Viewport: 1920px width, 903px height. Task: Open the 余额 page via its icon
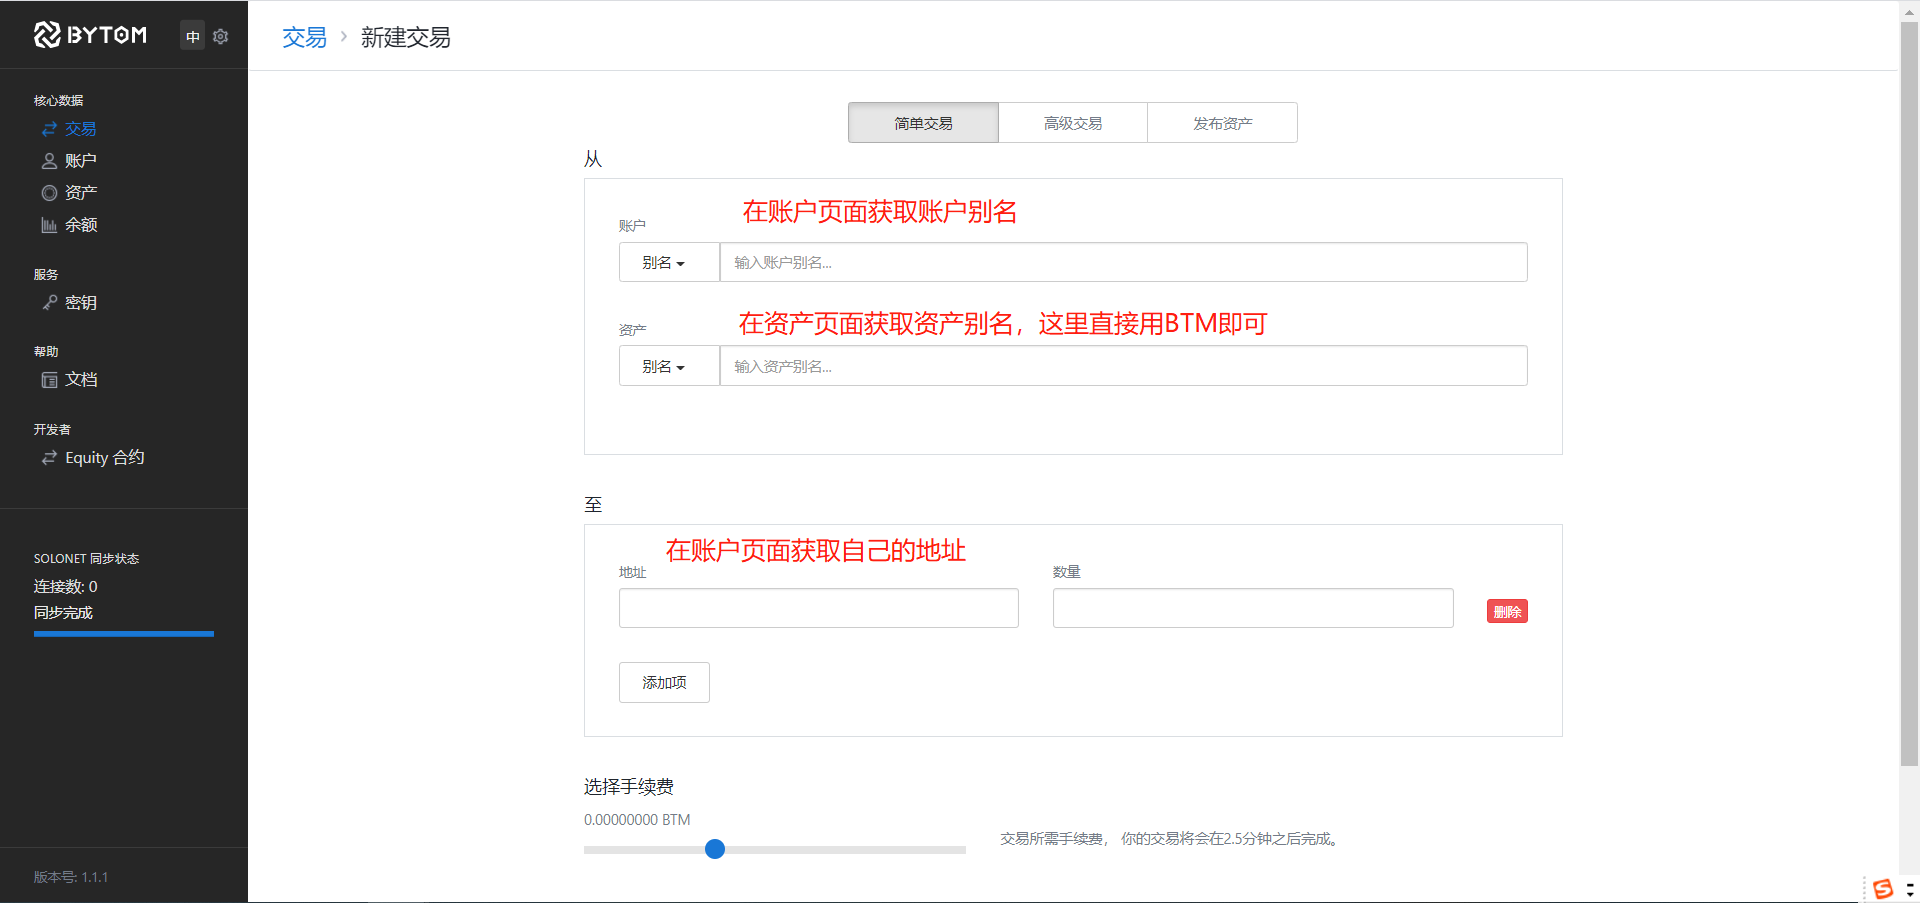51,225
